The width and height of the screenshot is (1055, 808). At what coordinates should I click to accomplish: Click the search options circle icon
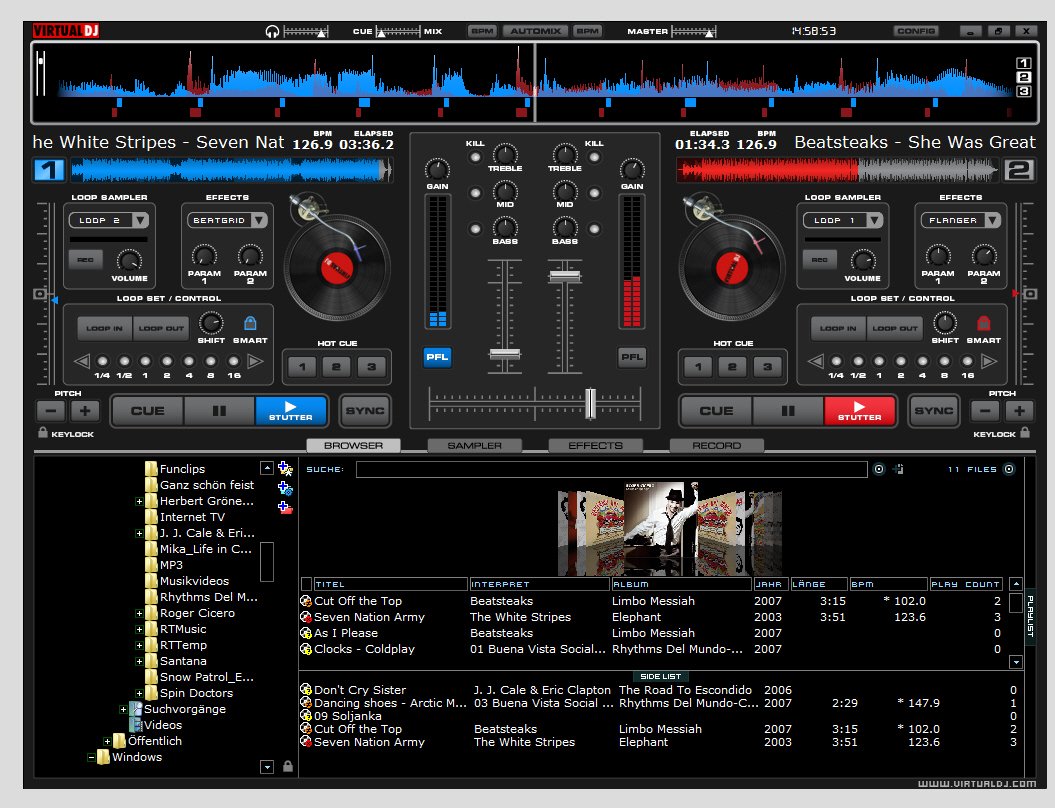879,469
